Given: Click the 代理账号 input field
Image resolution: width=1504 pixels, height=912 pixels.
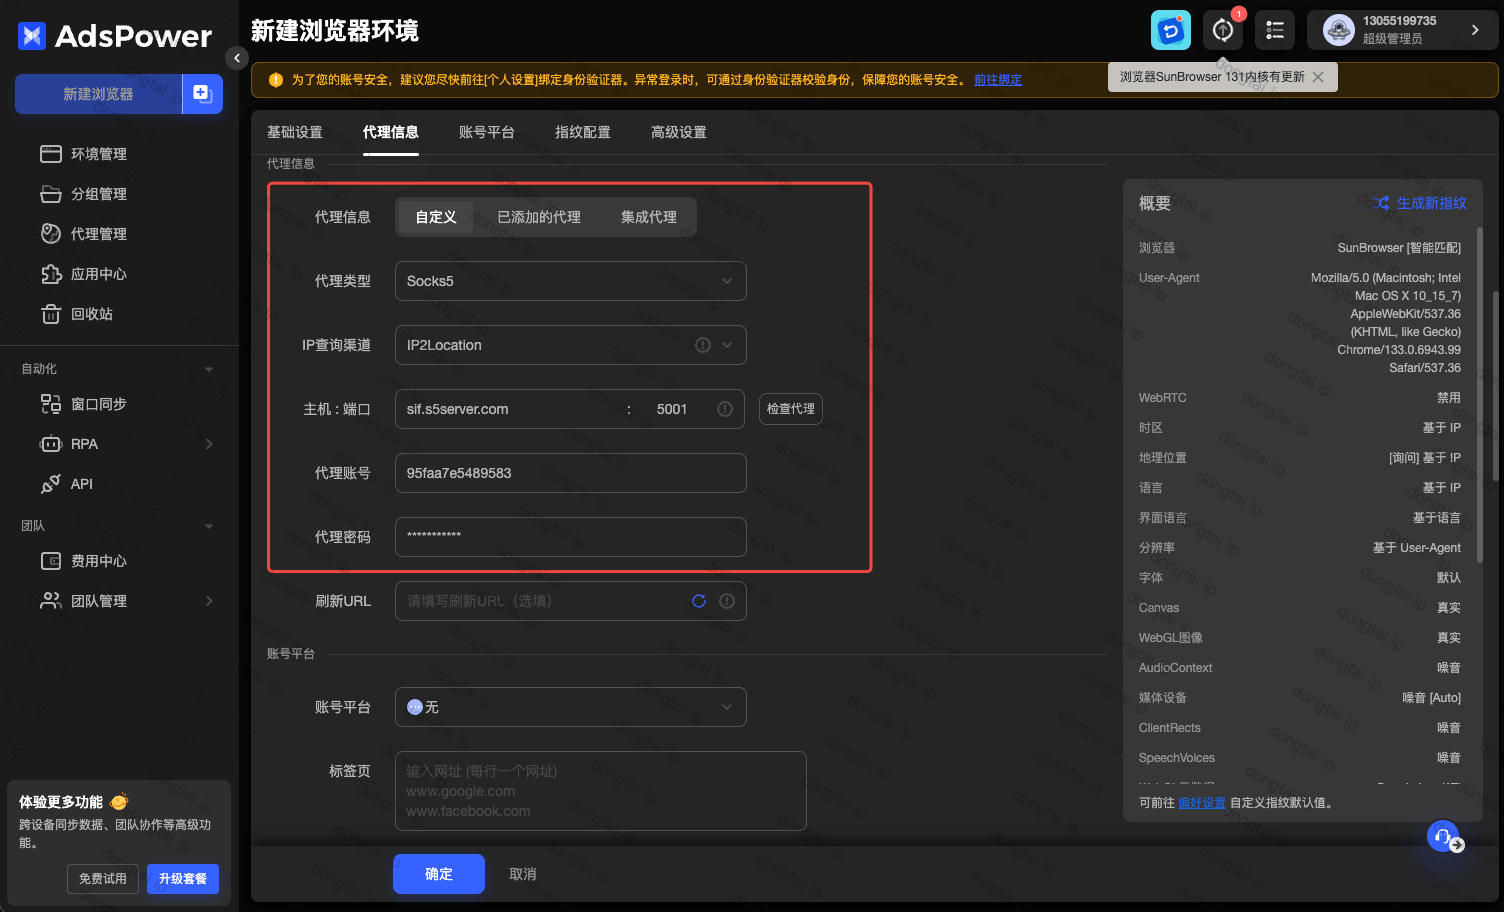Looking at the screenshot, I should (570, 473).
